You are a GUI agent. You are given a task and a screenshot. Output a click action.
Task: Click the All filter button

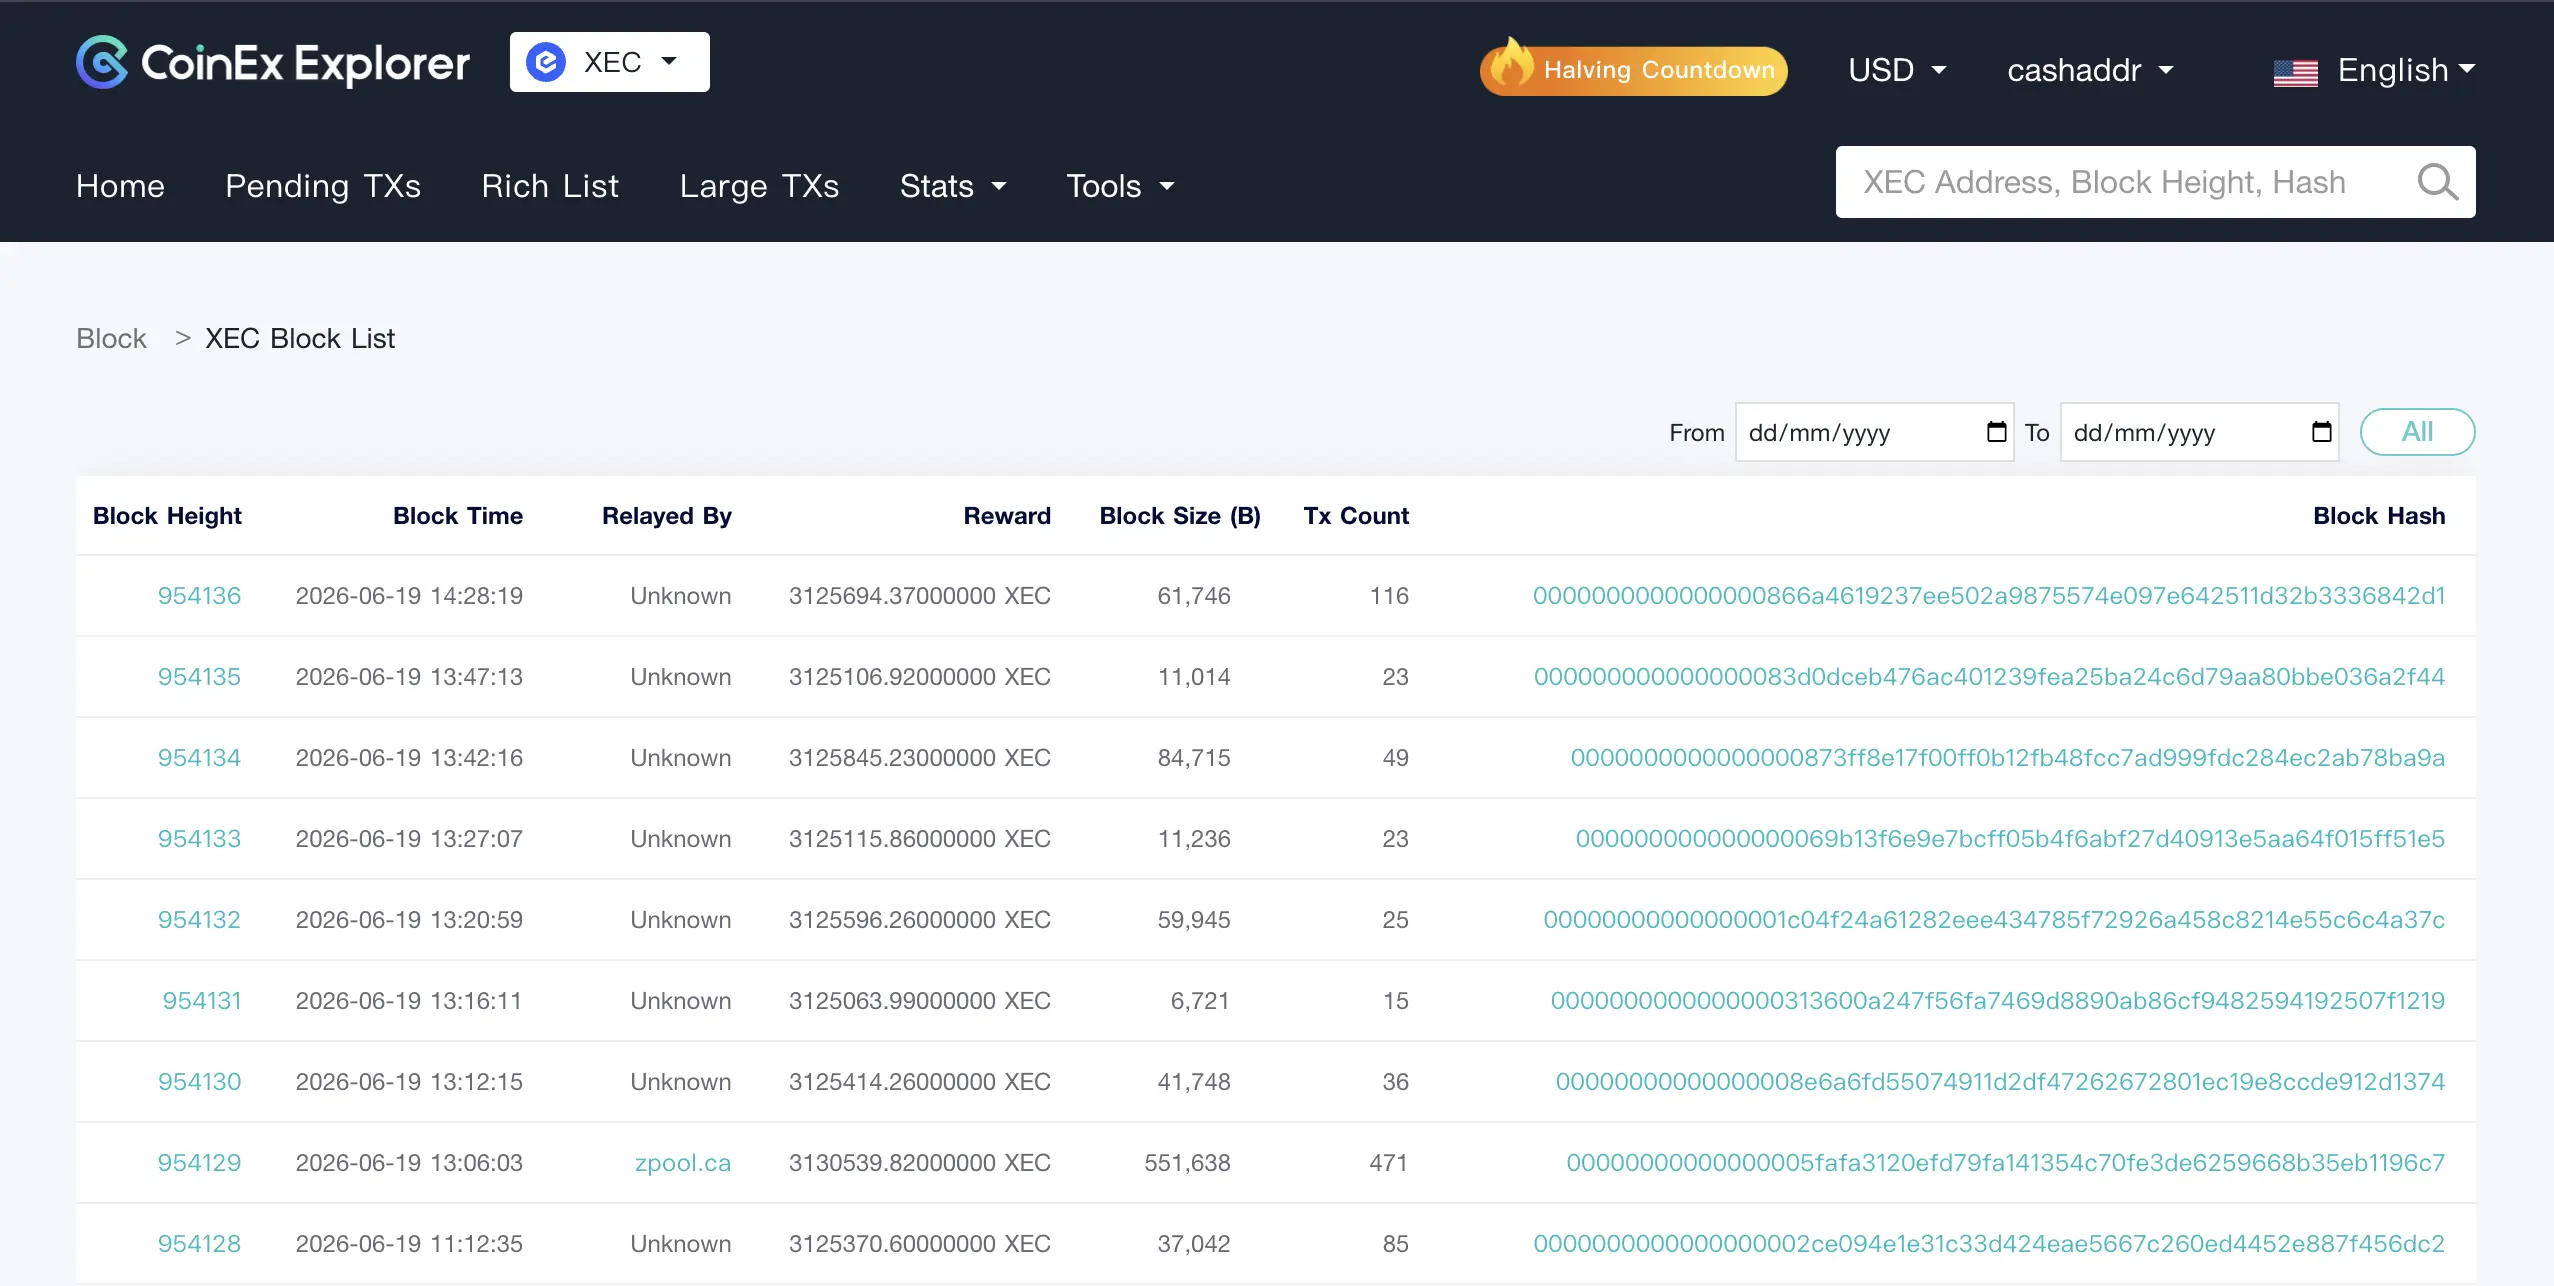(x=2417, y=432)
